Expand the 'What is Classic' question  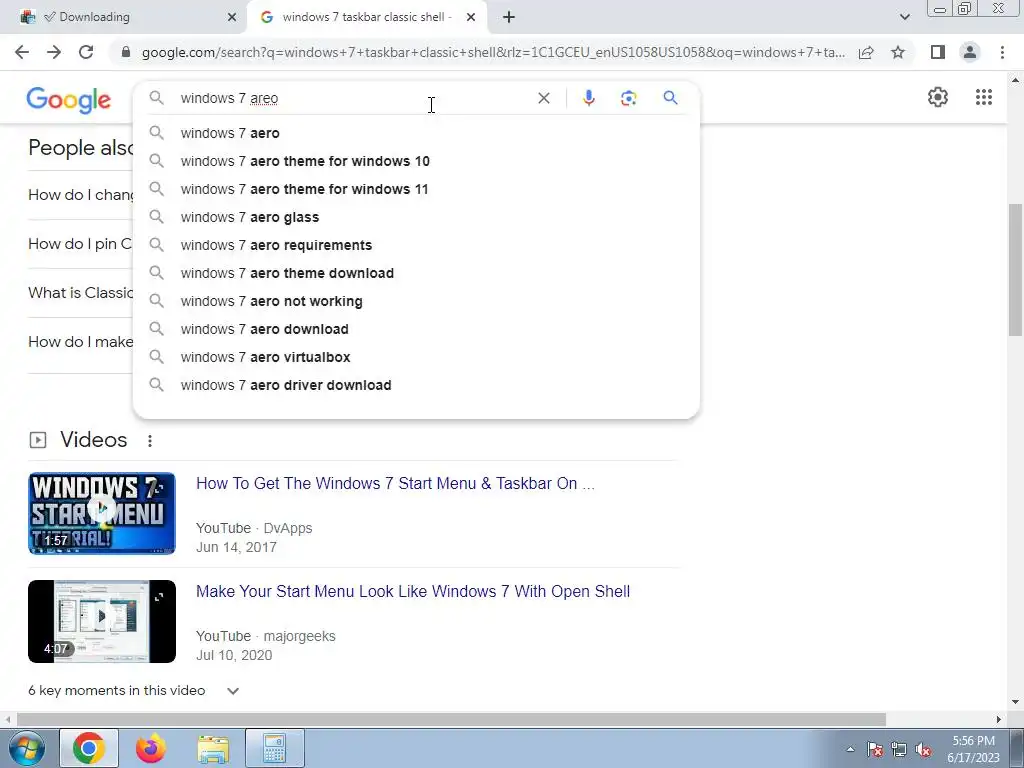[80, 293]
